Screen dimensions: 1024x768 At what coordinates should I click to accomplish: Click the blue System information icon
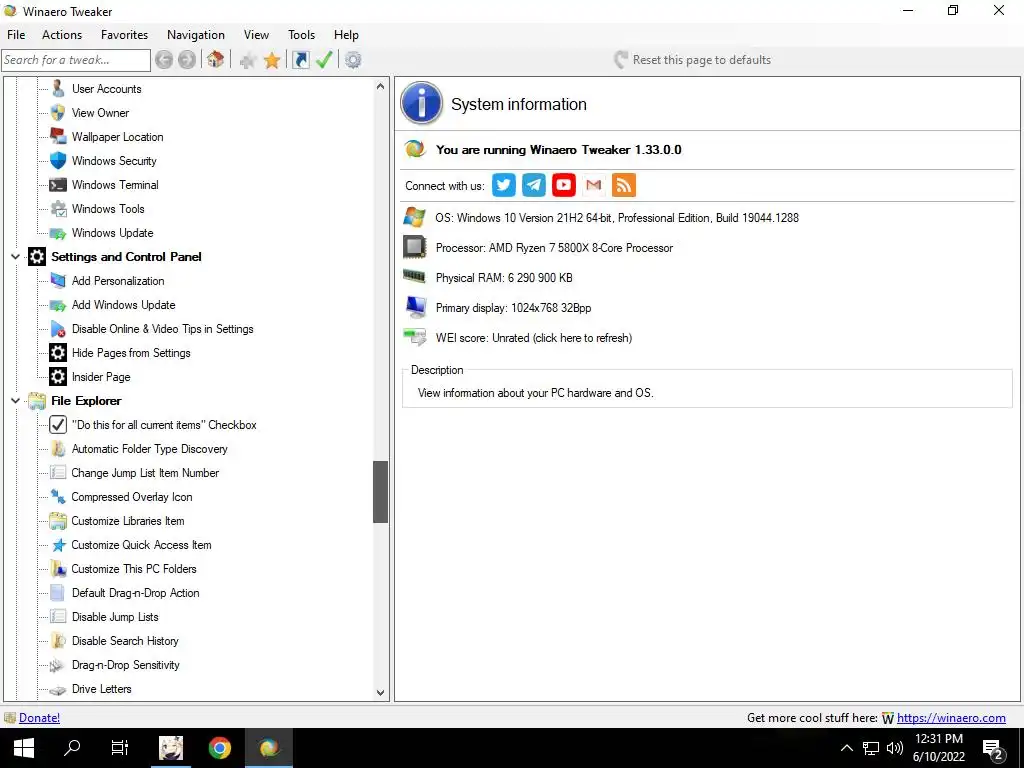point(421,103)
